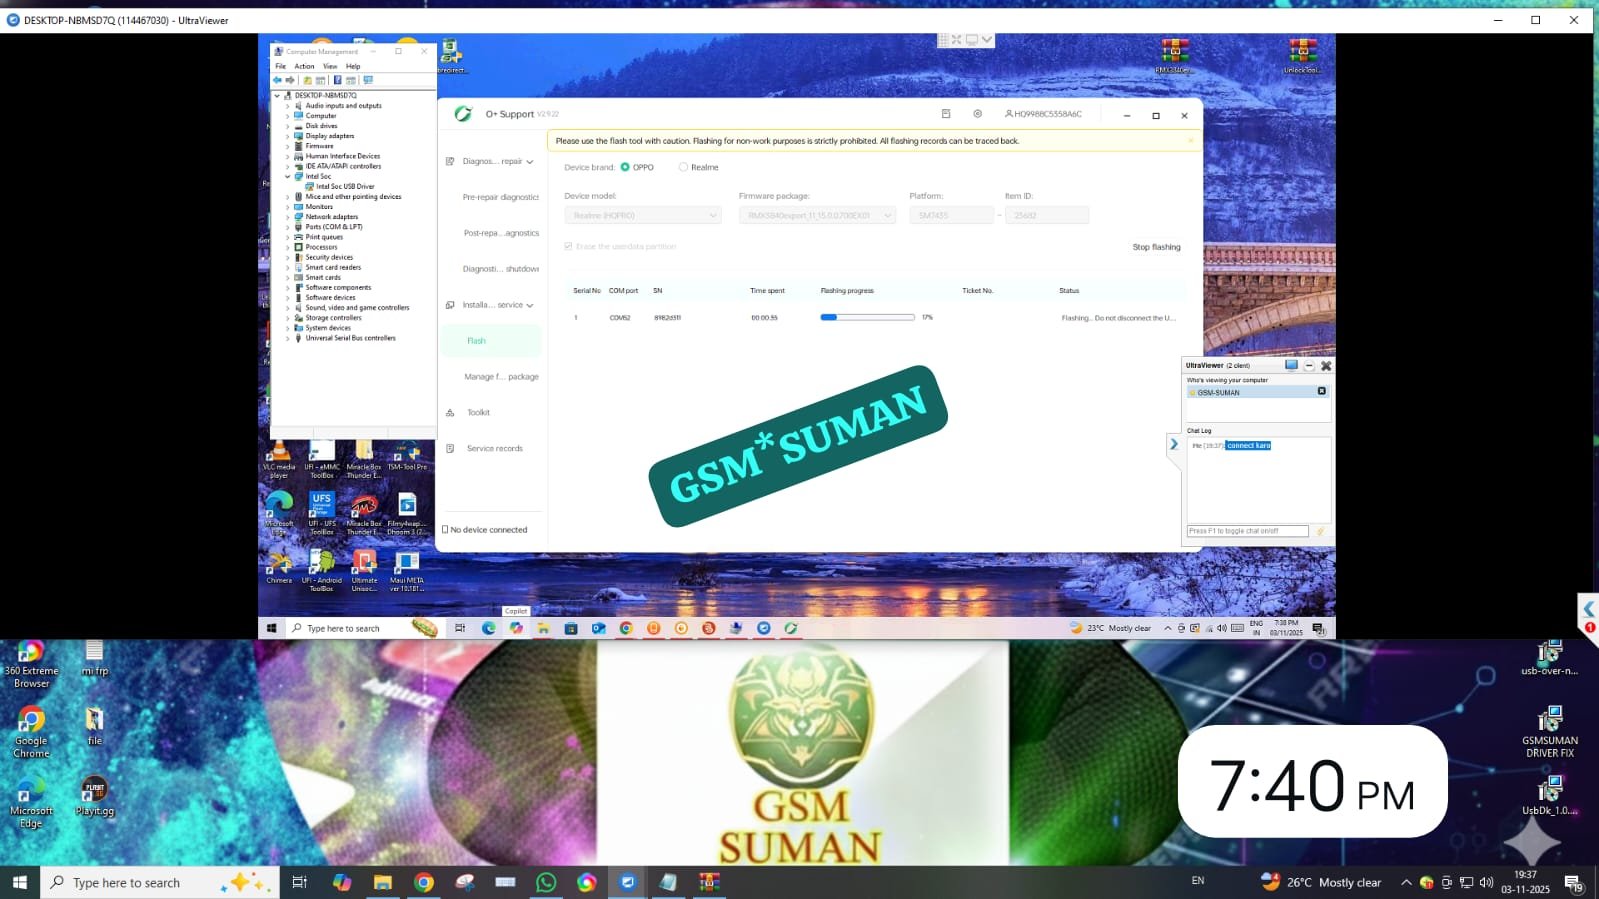Open Toolkit in the sidebar
The image size is (1599, 899).
click(478, 412)
